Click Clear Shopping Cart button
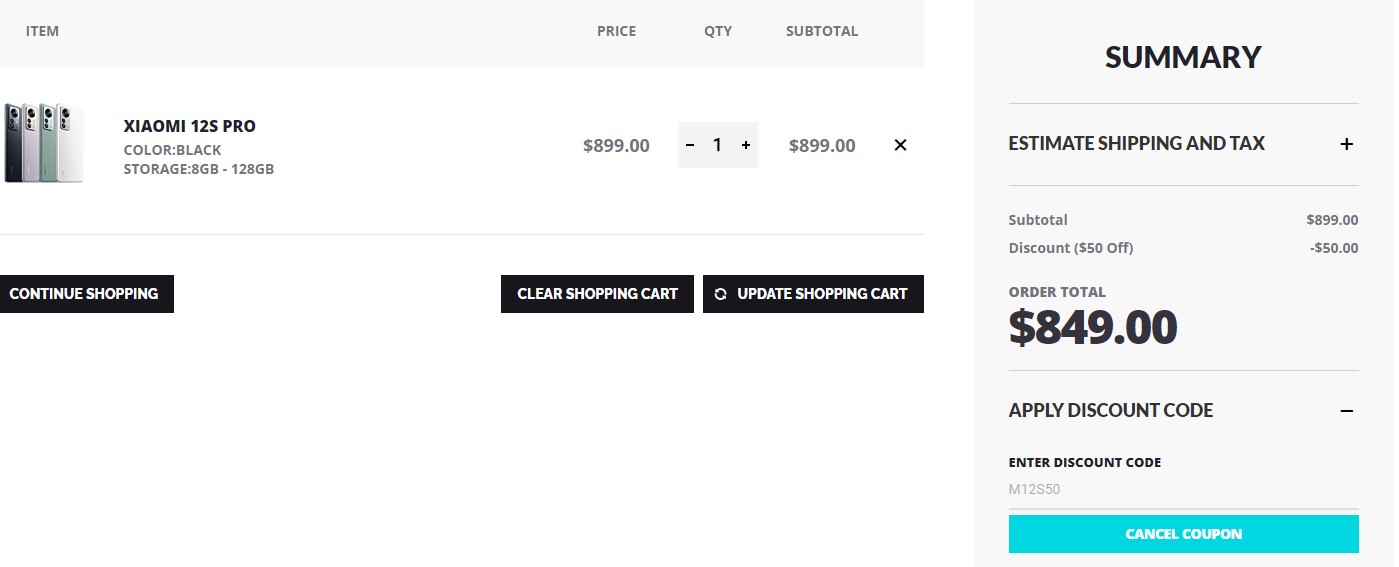 597,294
